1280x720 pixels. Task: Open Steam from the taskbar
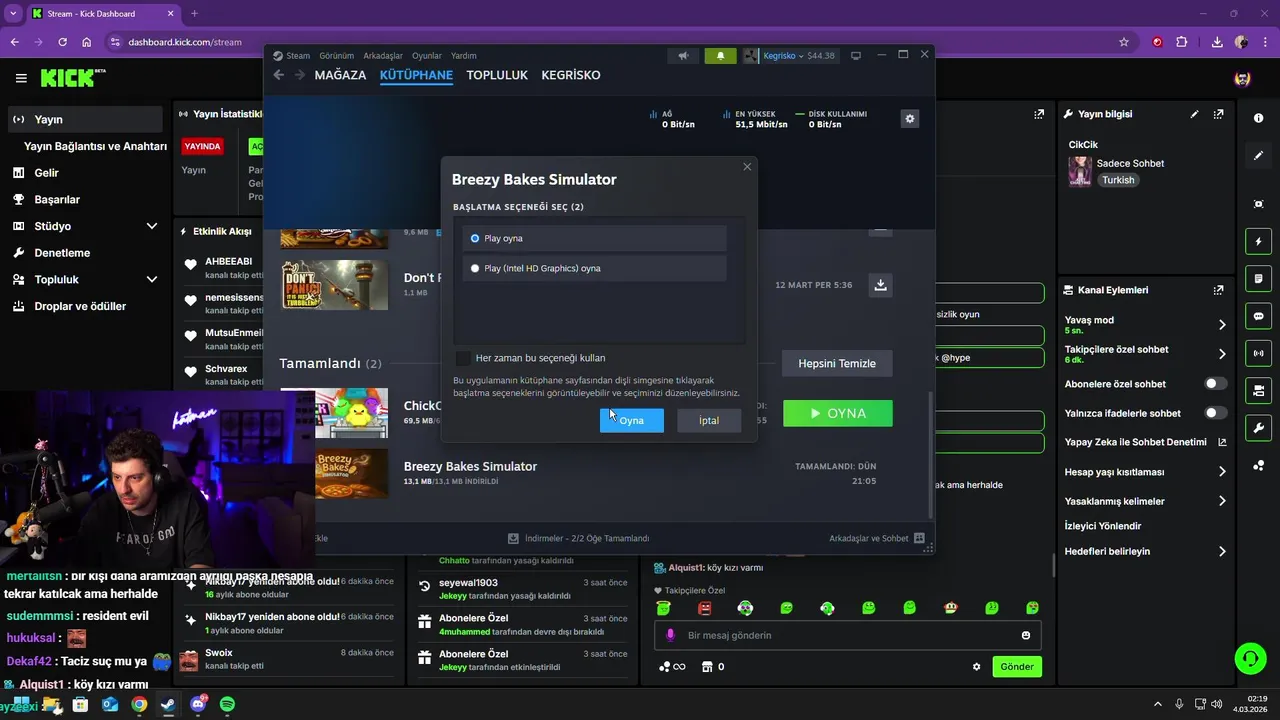pos(168,704)
